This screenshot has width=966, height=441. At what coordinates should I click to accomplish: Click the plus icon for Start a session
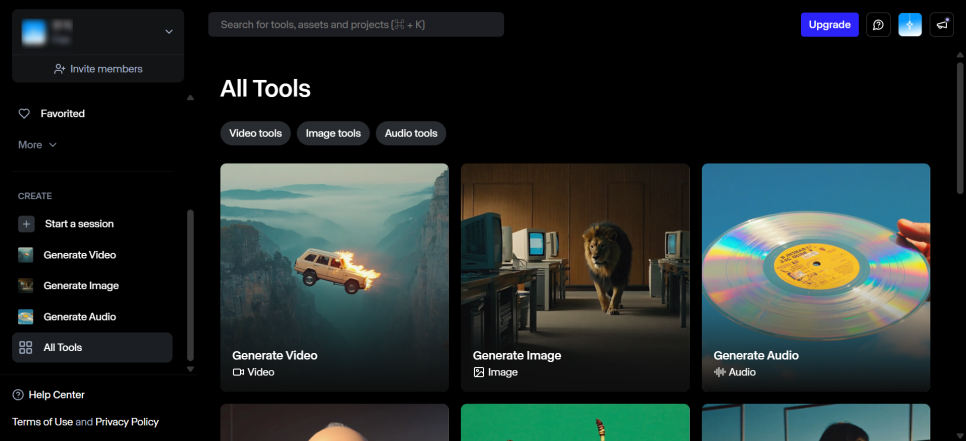tap(26, 224)
